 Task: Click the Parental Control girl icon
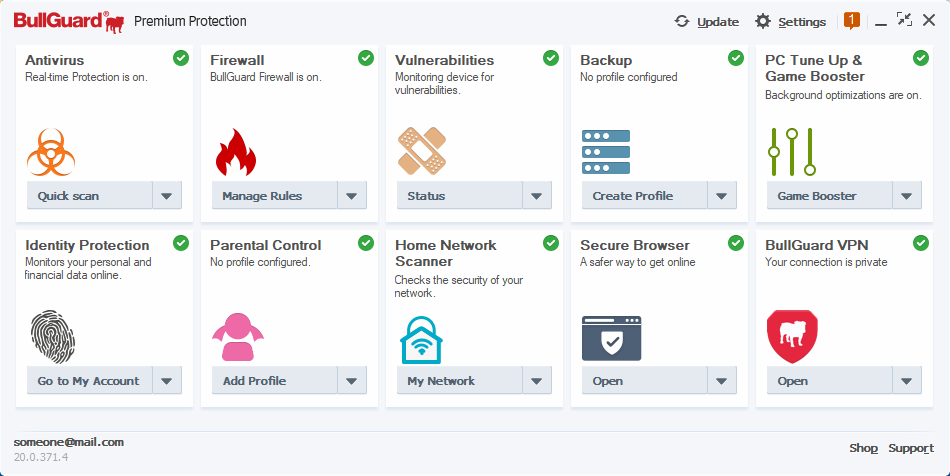237,336
